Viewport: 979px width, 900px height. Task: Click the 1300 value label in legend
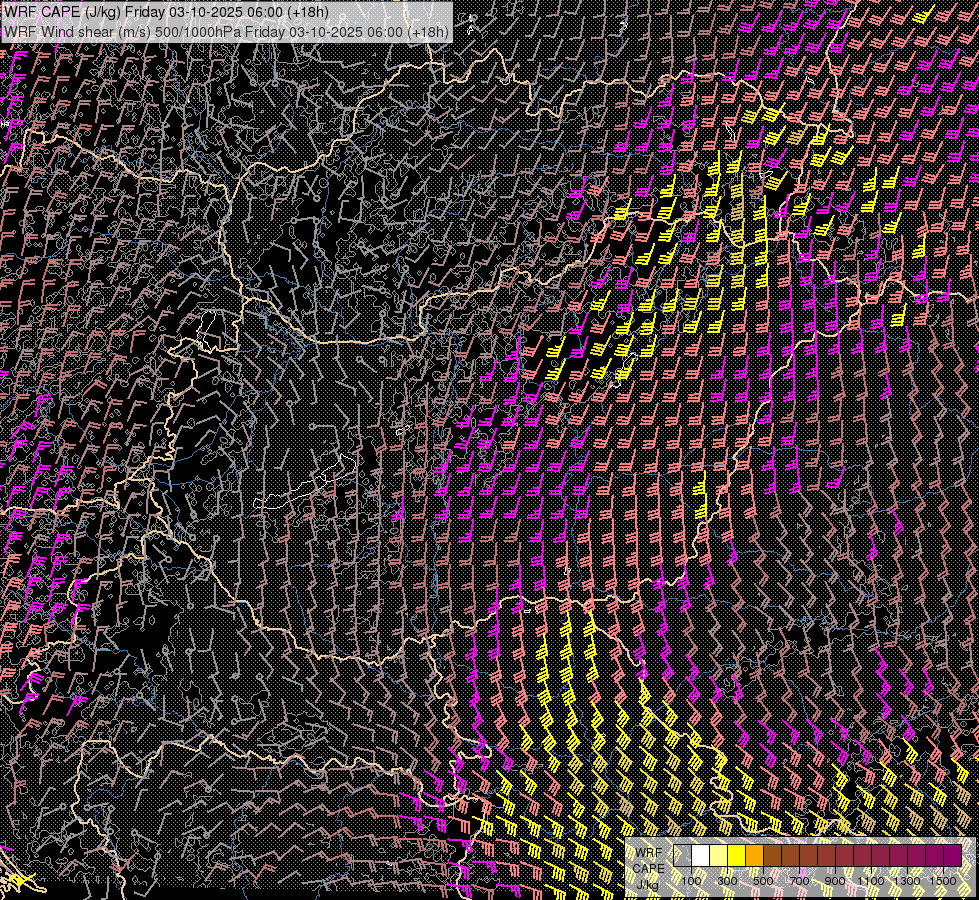907,880
